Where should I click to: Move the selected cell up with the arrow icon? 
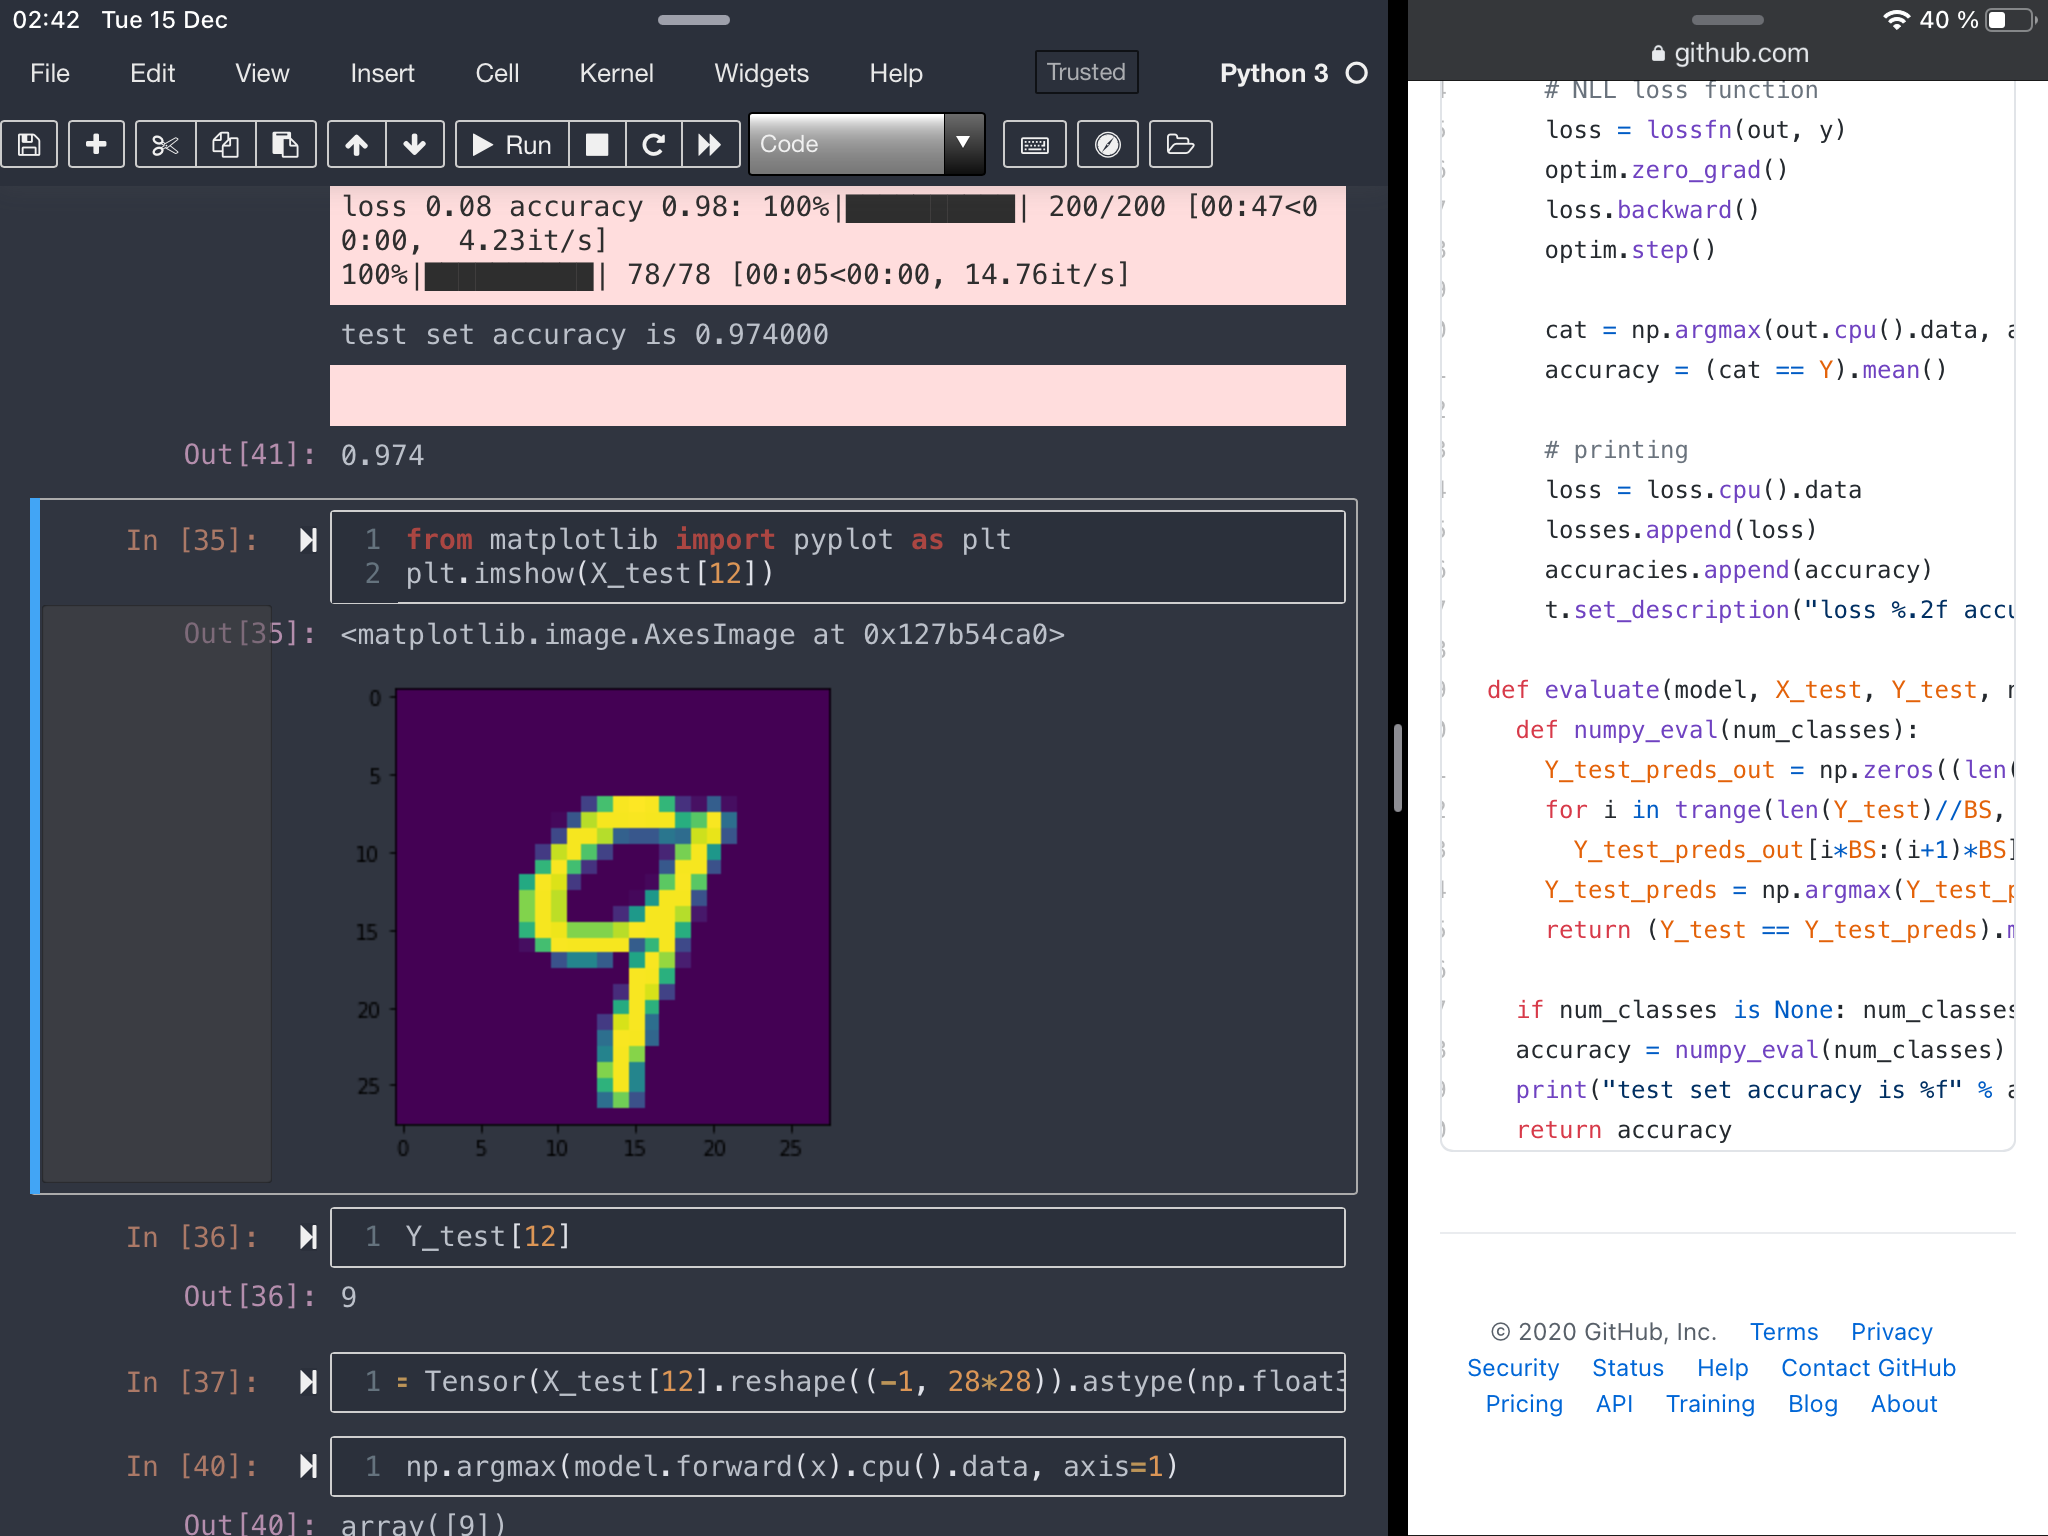356,144
